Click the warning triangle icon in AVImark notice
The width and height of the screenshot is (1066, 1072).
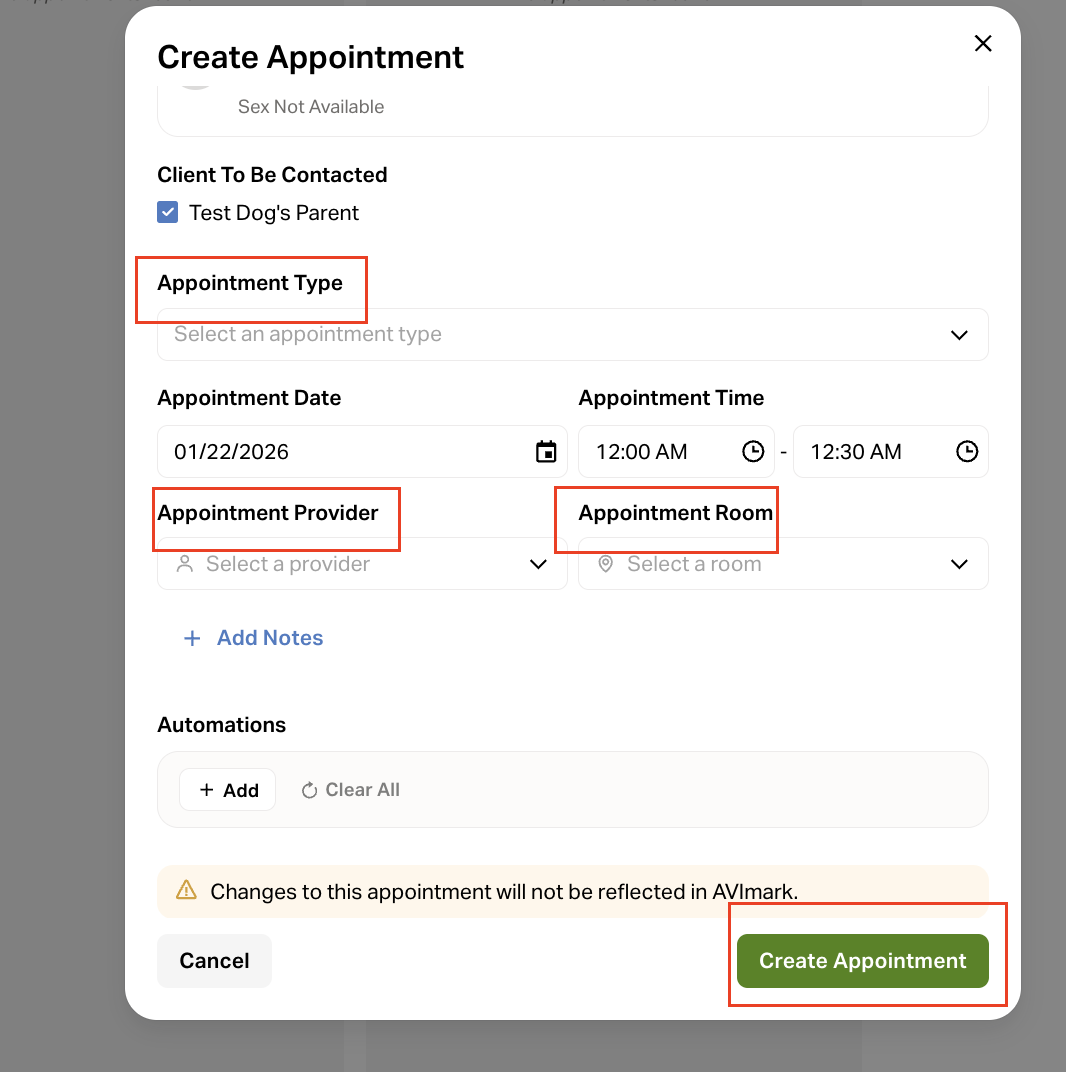tap(186, 891)
